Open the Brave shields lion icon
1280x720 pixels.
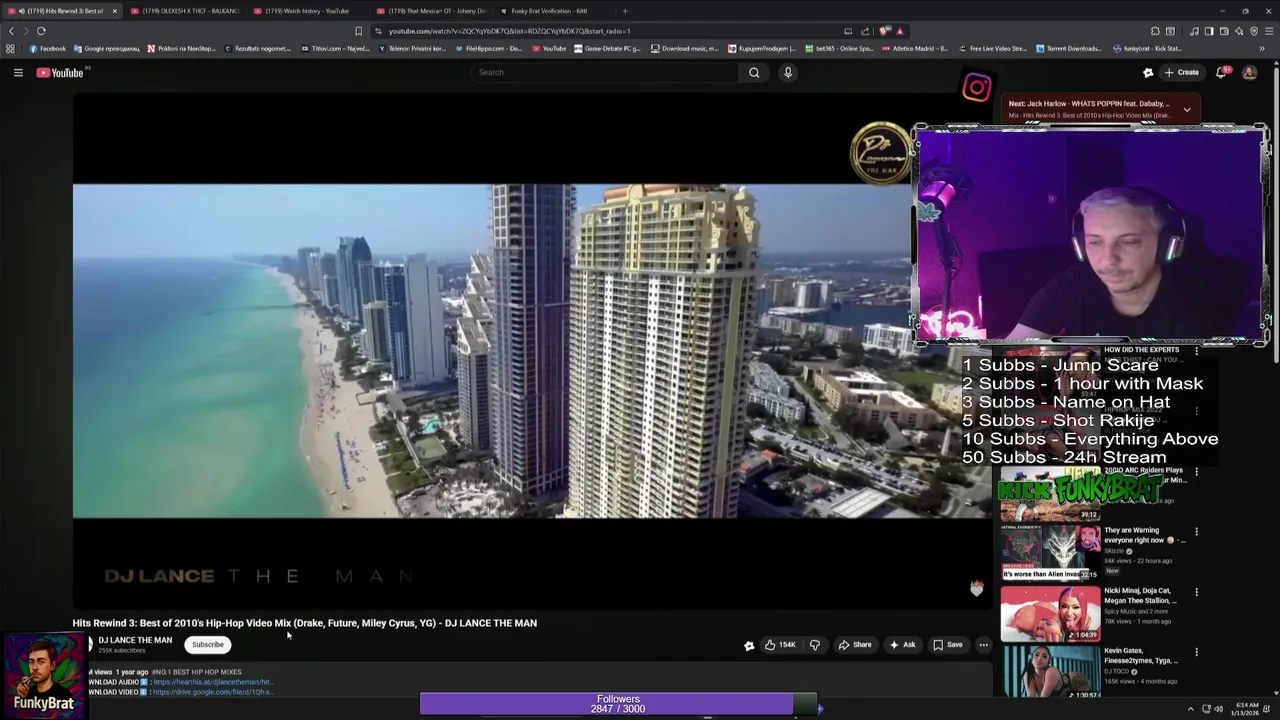point(883,31)
